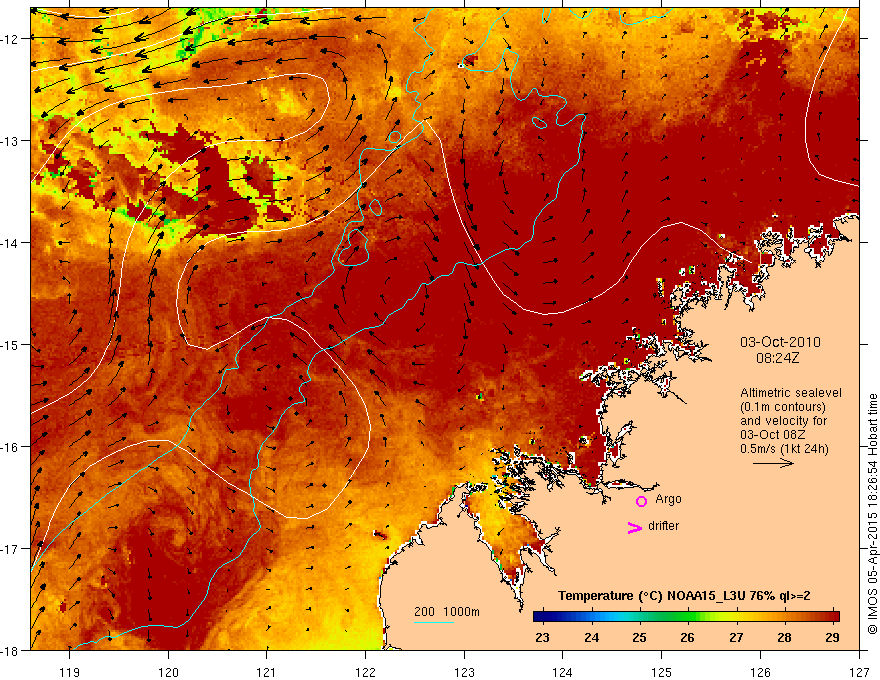Click the magenta Argo circle legend symbol
The height and width of the screenshot is (680, 880).
coord(641,501)
